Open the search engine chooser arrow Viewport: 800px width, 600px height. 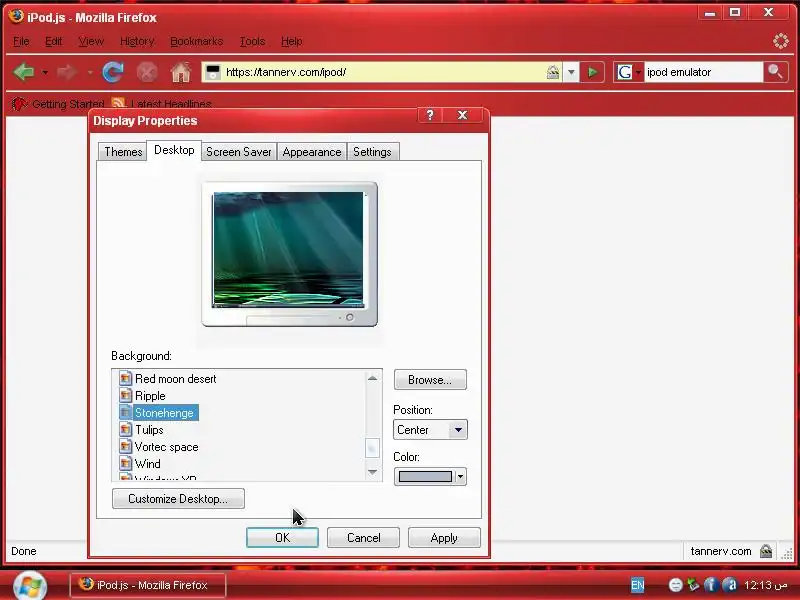click(x=638, y=72)
